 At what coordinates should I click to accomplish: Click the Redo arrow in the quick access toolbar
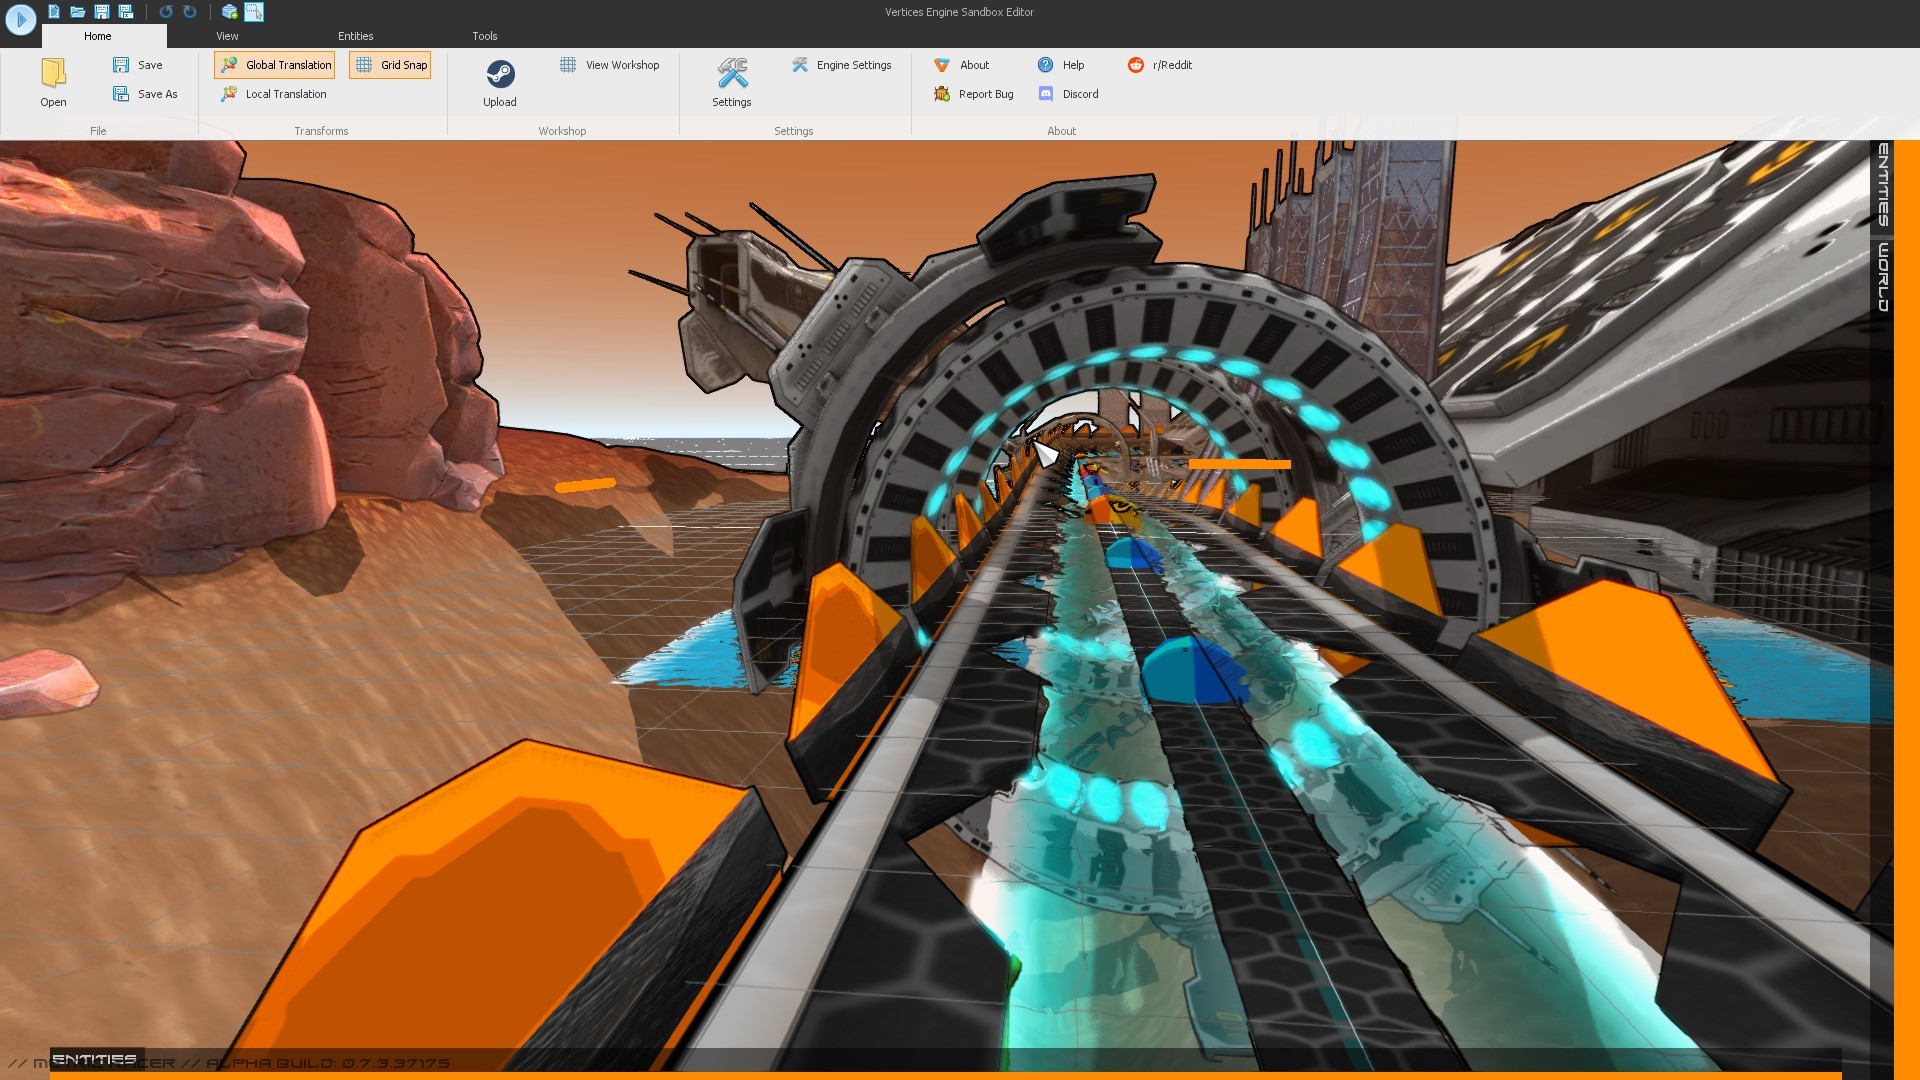click(189, 12)
